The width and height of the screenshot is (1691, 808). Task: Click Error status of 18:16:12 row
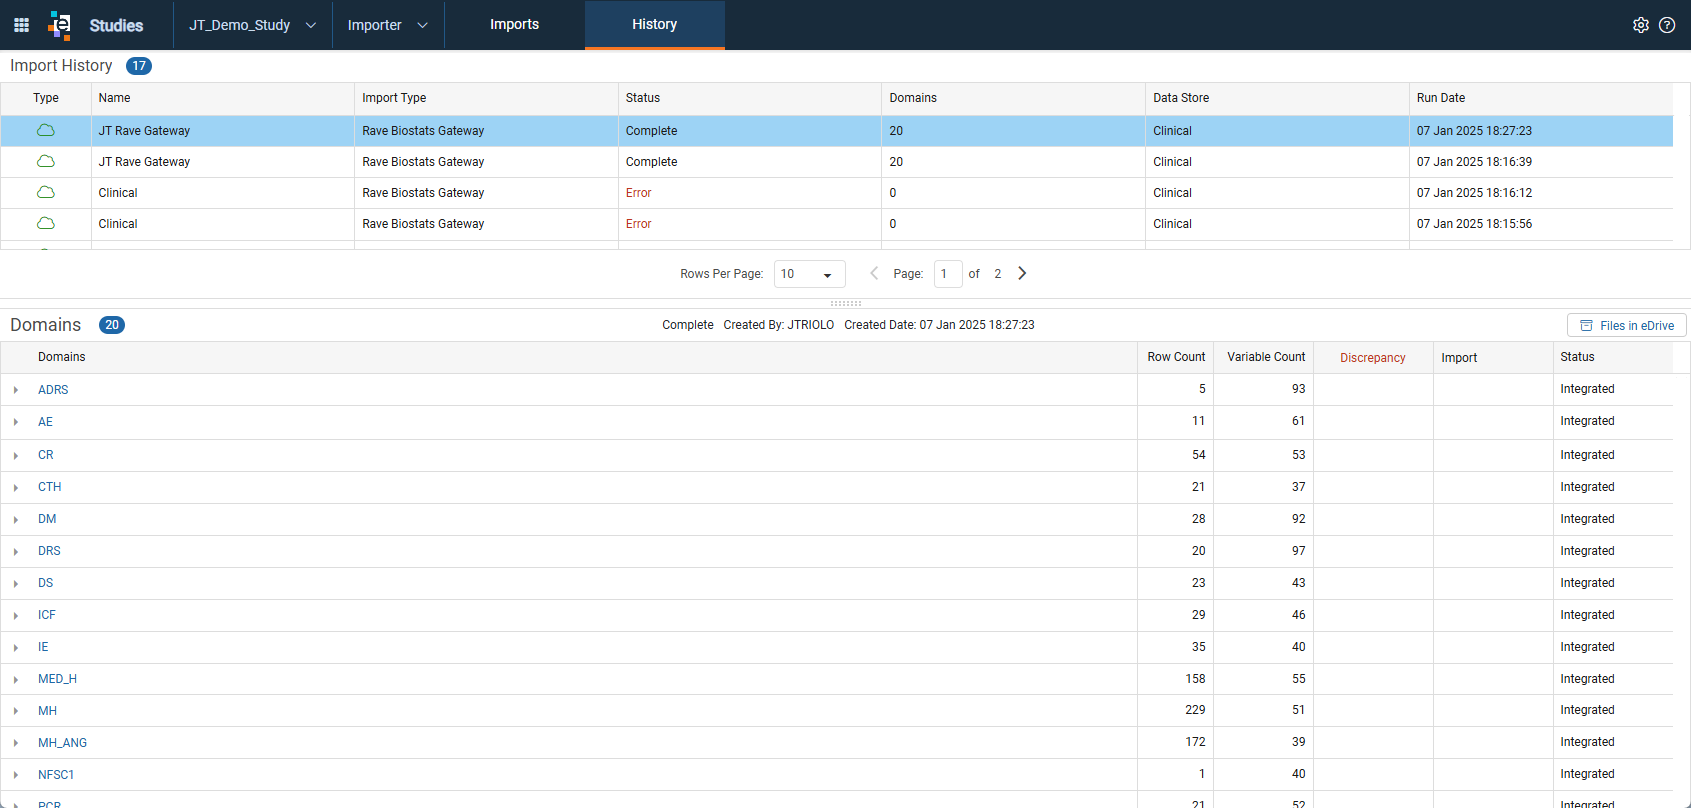[638, 193]
